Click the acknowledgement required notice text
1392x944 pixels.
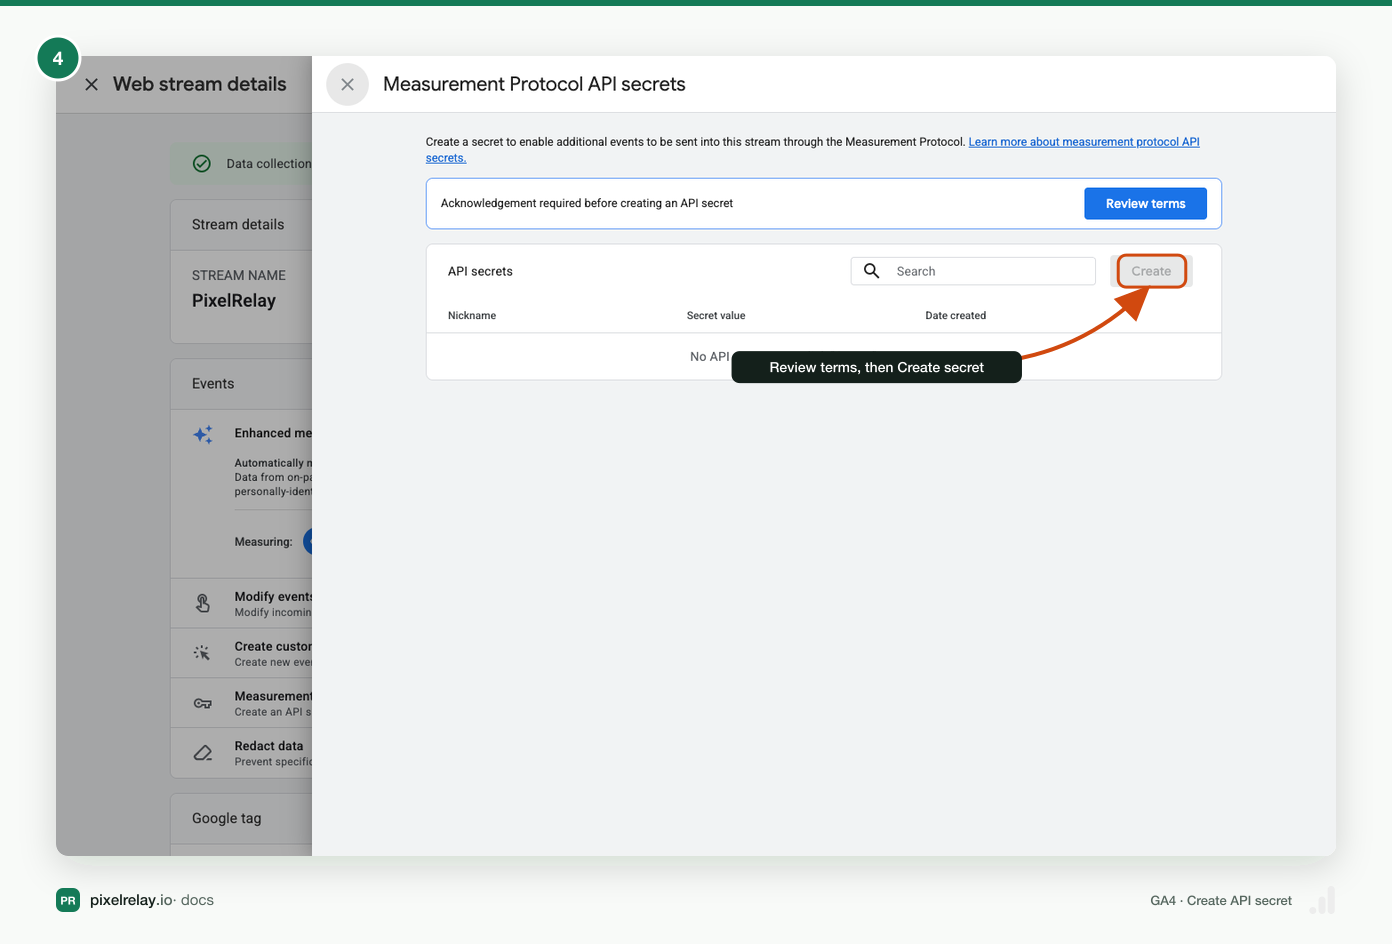click(587, 204)
